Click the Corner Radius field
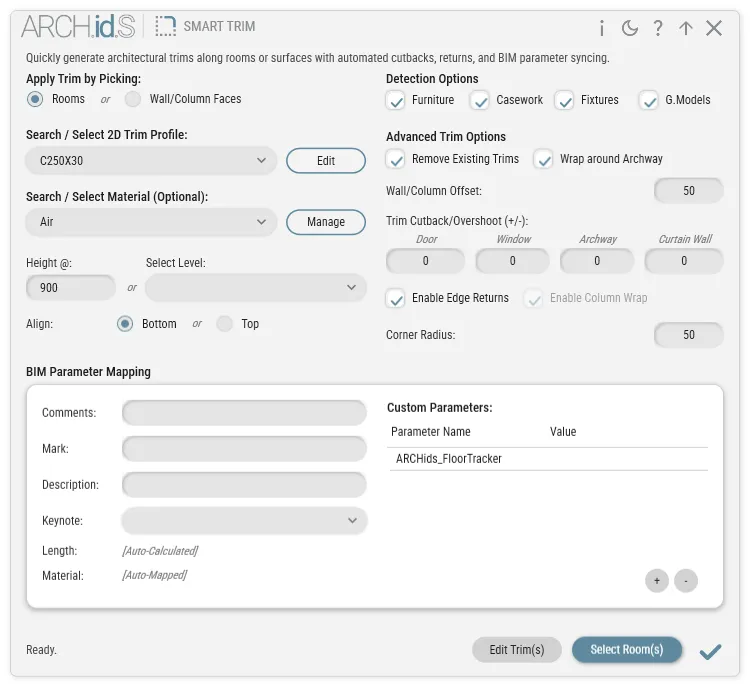This screenshot has height=687, width=750. (688, 334)
